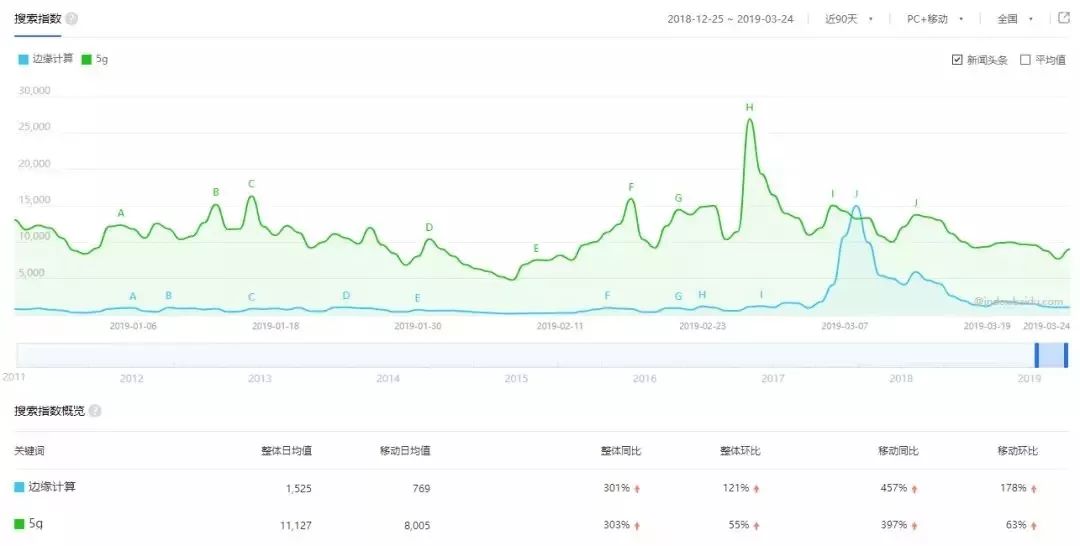
Task: Uncheck the 新闻头条 checkbox
Action: pyautogui.click(x=957, y=60)
